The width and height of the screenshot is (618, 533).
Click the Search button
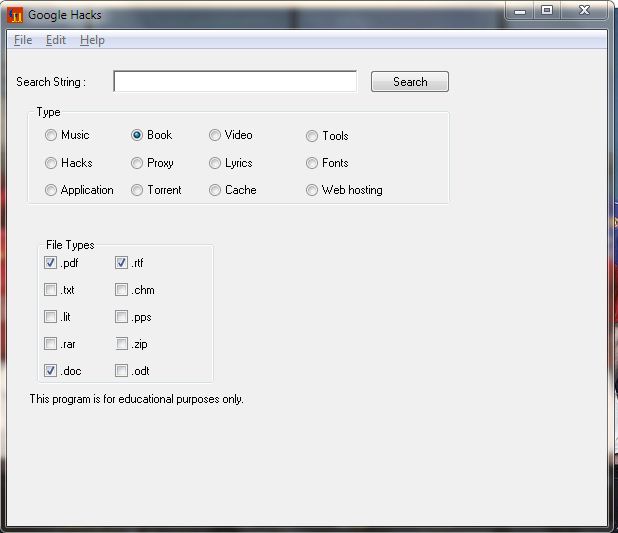pyautogui.click(x=410, y=82)
